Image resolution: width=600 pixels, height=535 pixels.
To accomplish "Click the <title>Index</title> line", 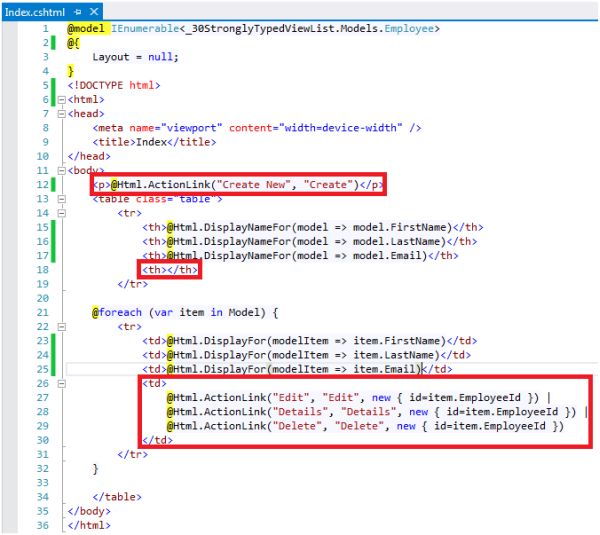I will click(x=154, y=142).
